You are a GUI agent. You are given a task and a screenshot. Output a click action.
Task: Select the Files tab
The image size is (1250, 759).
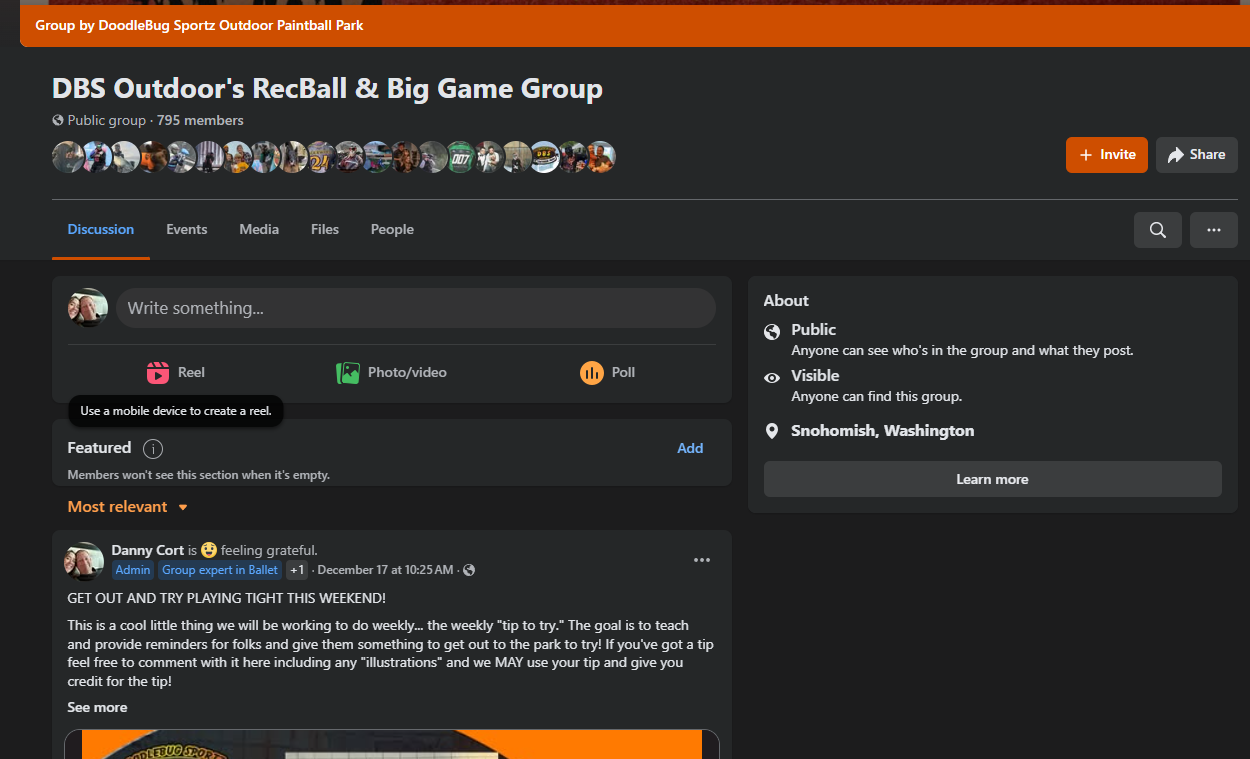tap(325, 230)
